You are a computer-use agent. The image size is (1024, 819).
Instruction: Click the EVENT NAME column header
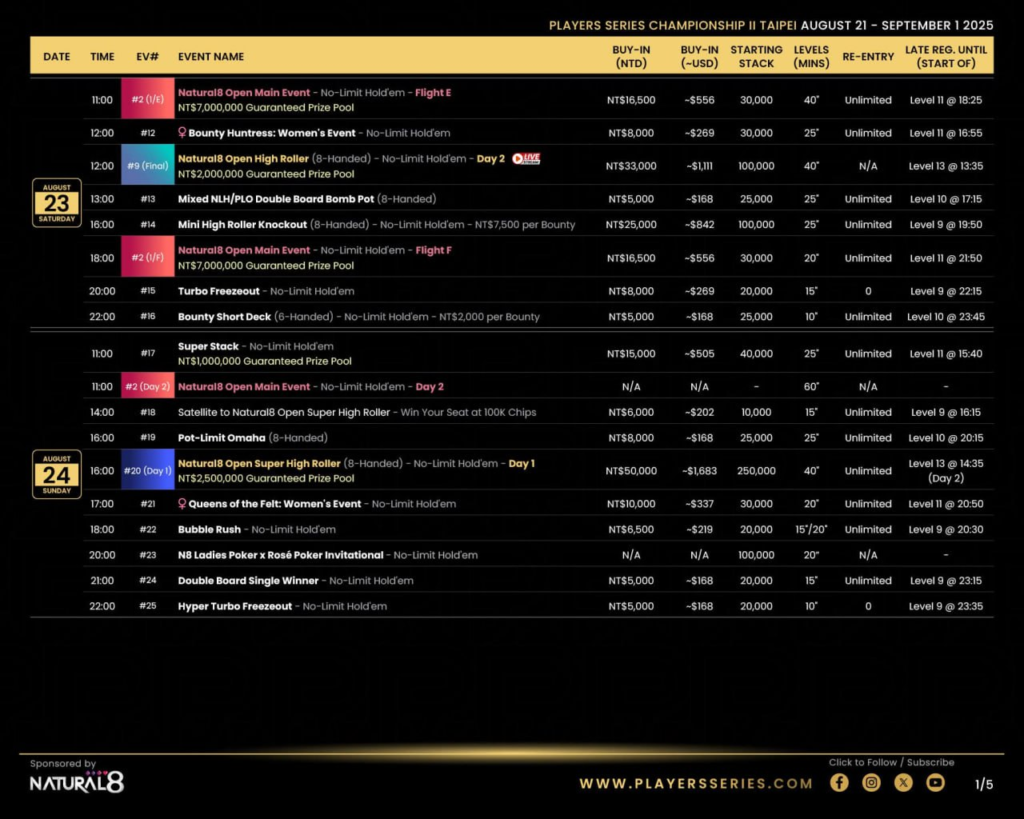tap(211, 57)
